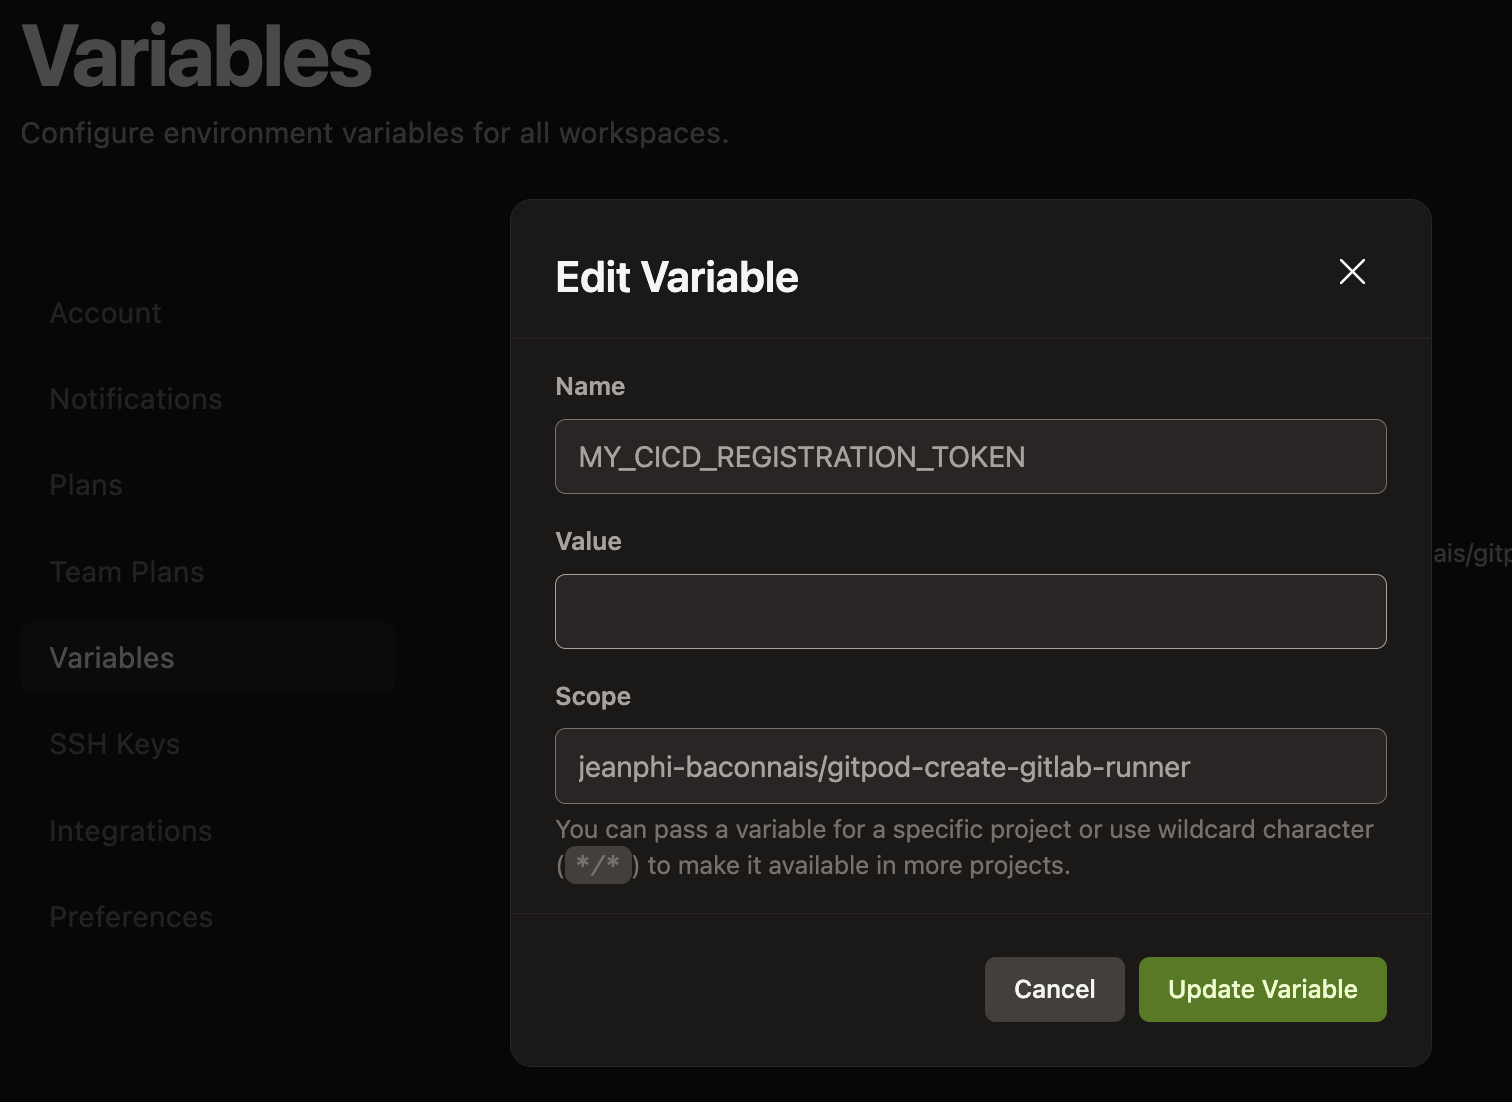Go to Notifications in the sidebar

(x=136, y=399)
